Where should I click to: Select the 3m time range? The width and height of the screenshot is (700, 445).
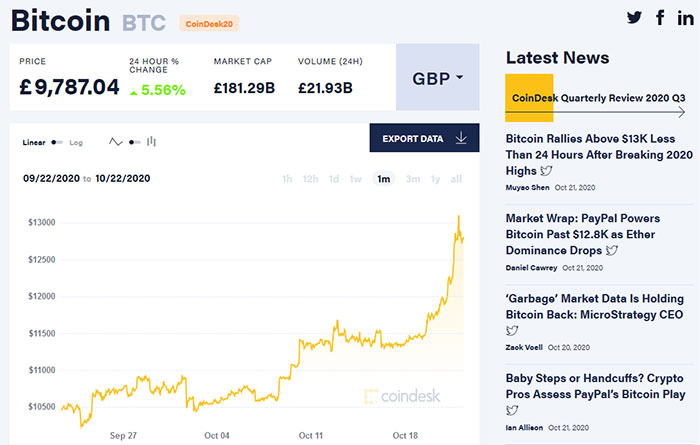[412, 179]
